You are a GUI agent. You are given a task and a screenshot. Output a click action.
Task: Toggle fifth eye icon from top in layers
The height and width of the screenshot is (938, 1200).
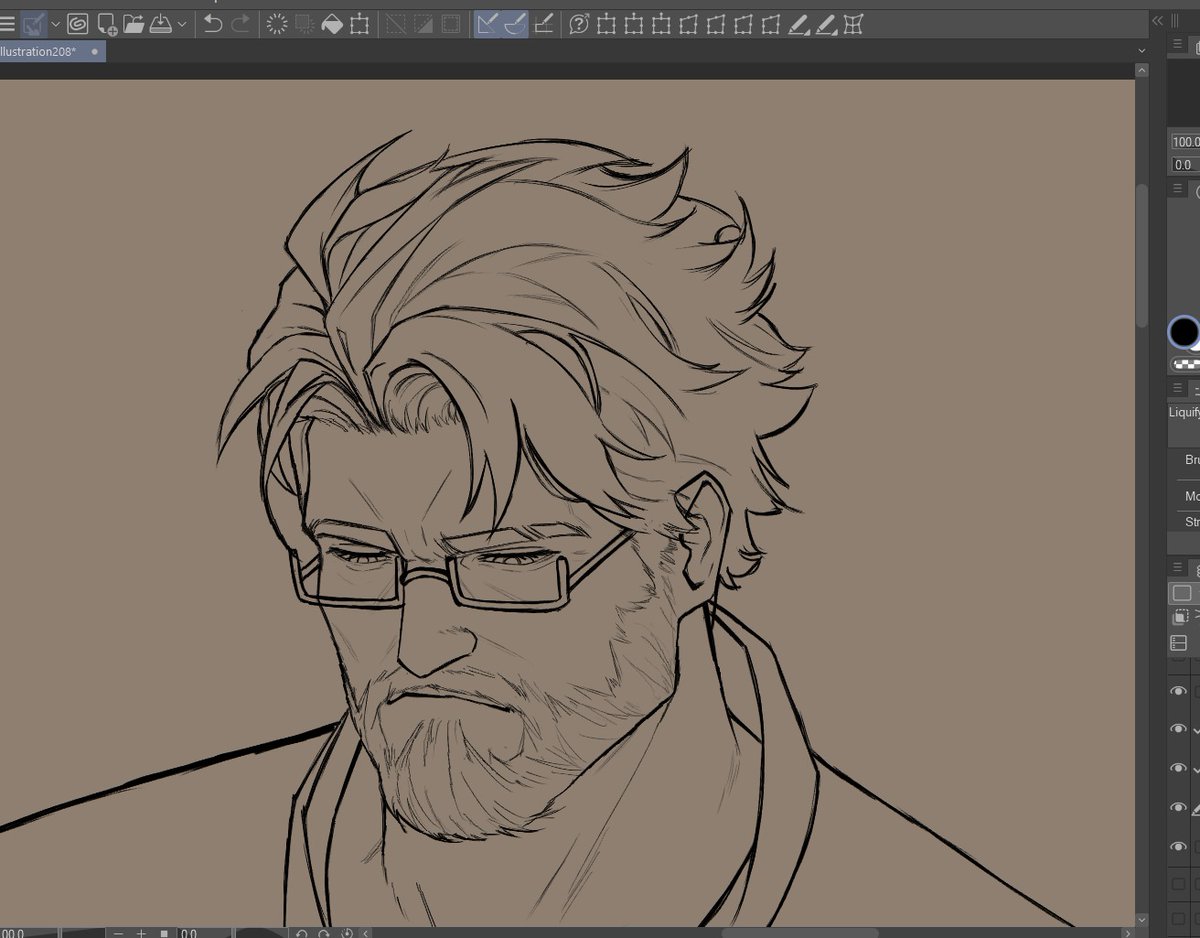(x=1179, y=847)
